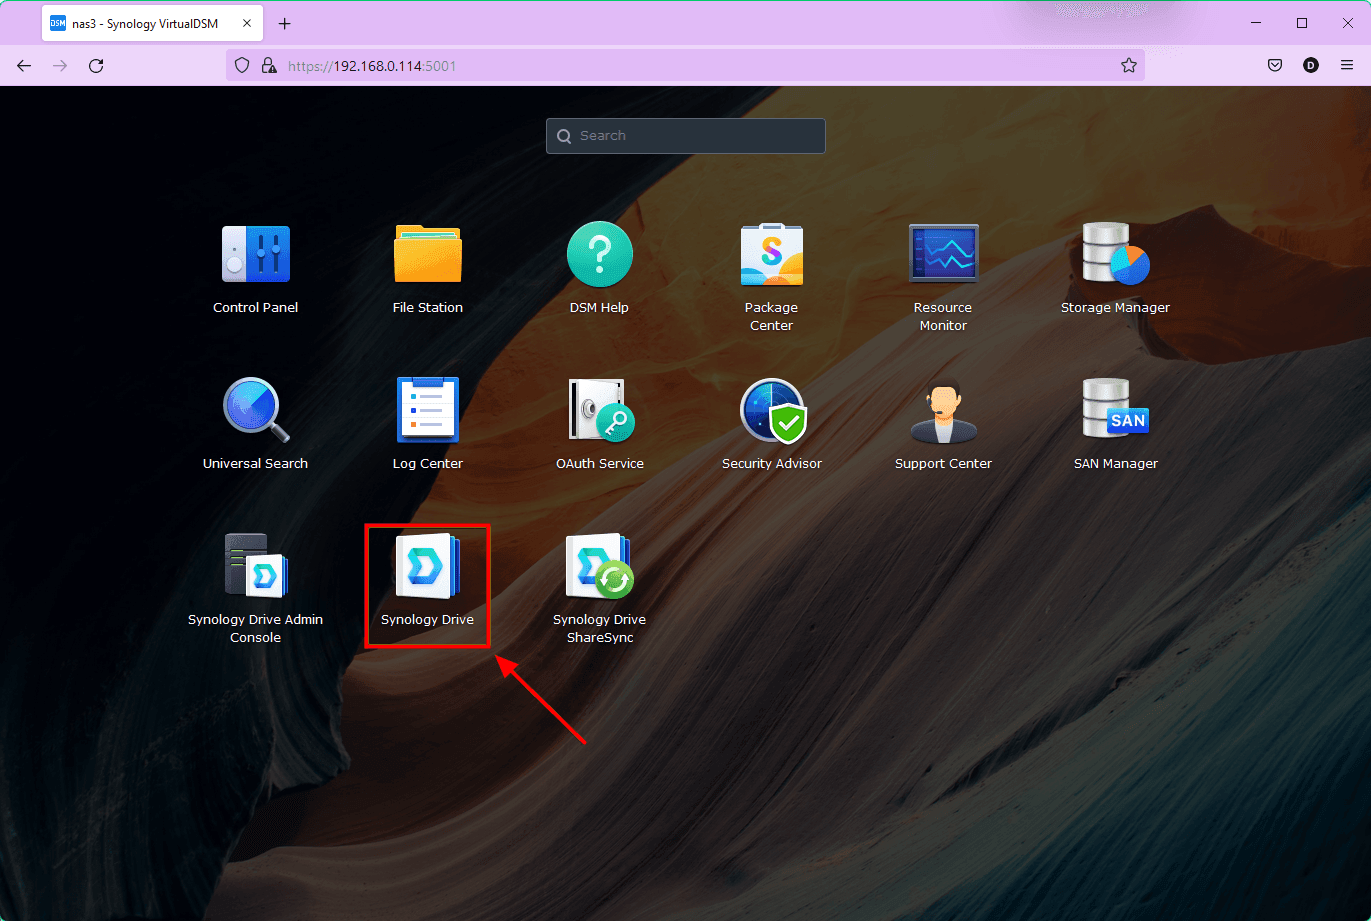Open Support Center
This screenshot has width=1371, height=921.
[943, 410]
